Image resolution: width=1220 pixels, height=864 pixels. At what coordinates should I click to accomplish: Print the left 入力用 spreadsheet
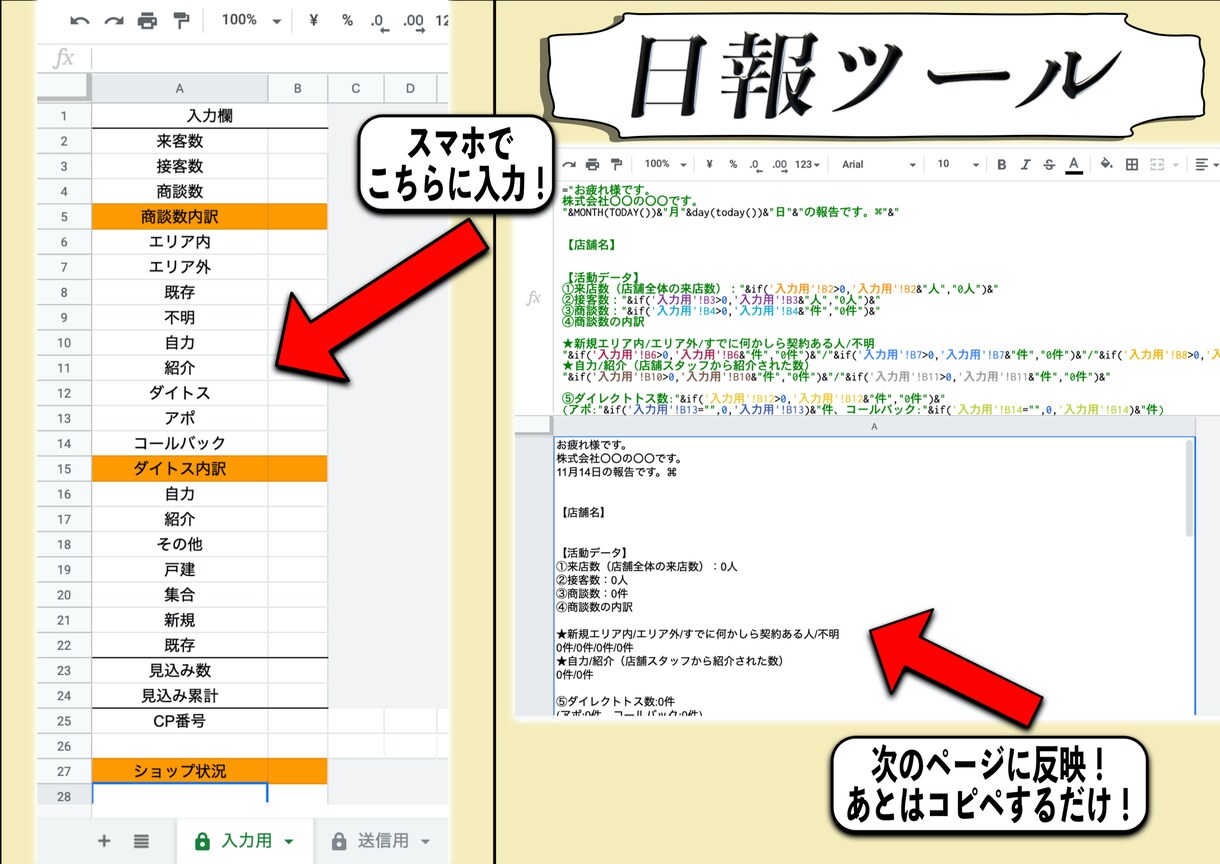click(x=148, y=20)
